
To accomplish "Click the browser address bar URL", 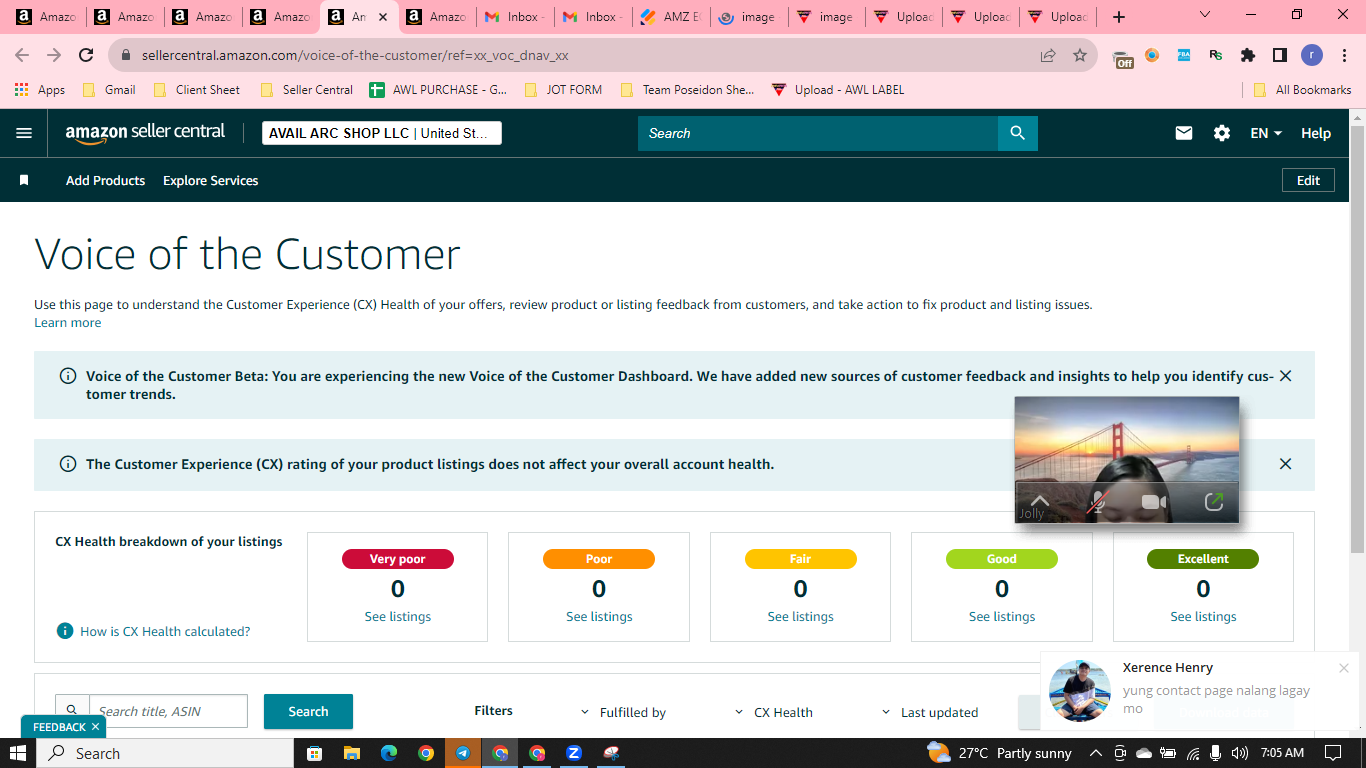I will tap(355, 56).
